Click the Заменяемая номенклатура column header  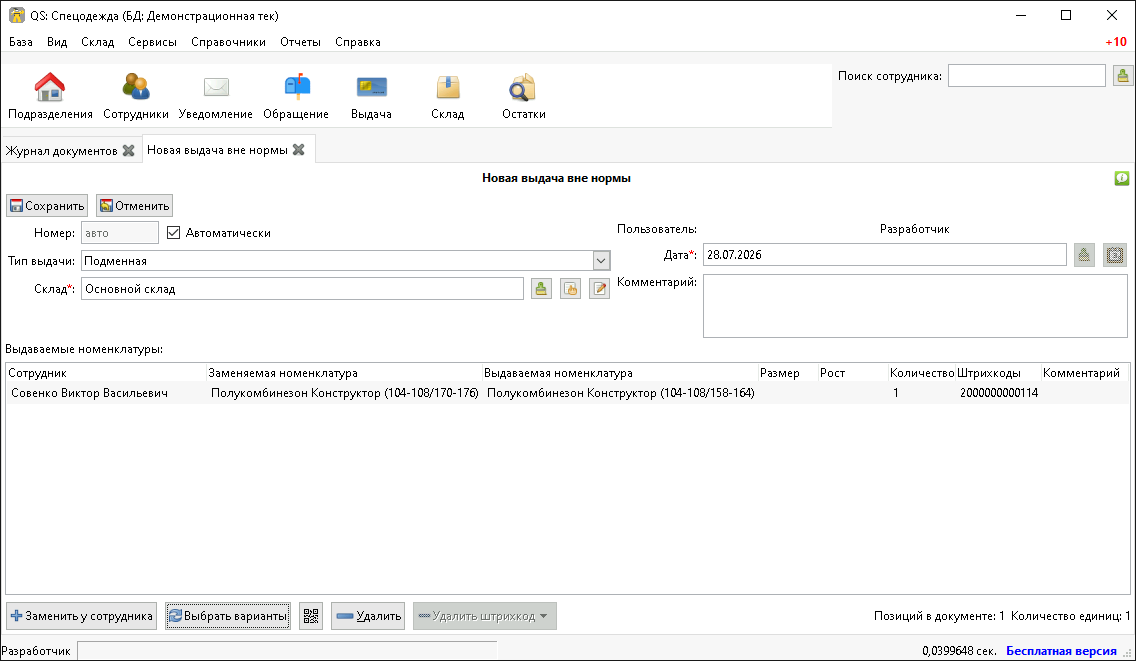click(344, 373)
